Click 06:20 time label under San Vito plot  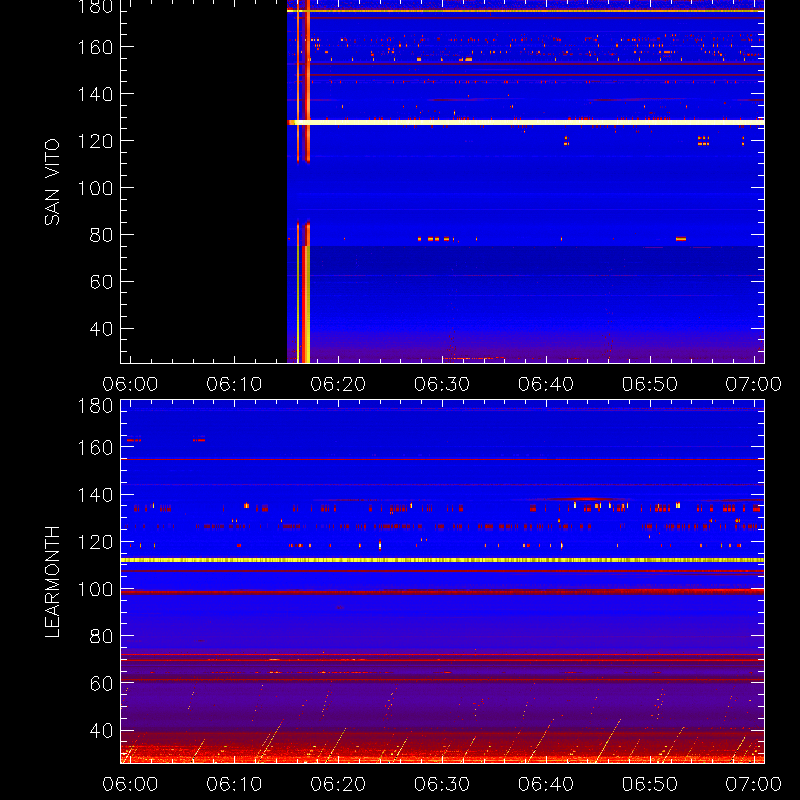point(338,384)
